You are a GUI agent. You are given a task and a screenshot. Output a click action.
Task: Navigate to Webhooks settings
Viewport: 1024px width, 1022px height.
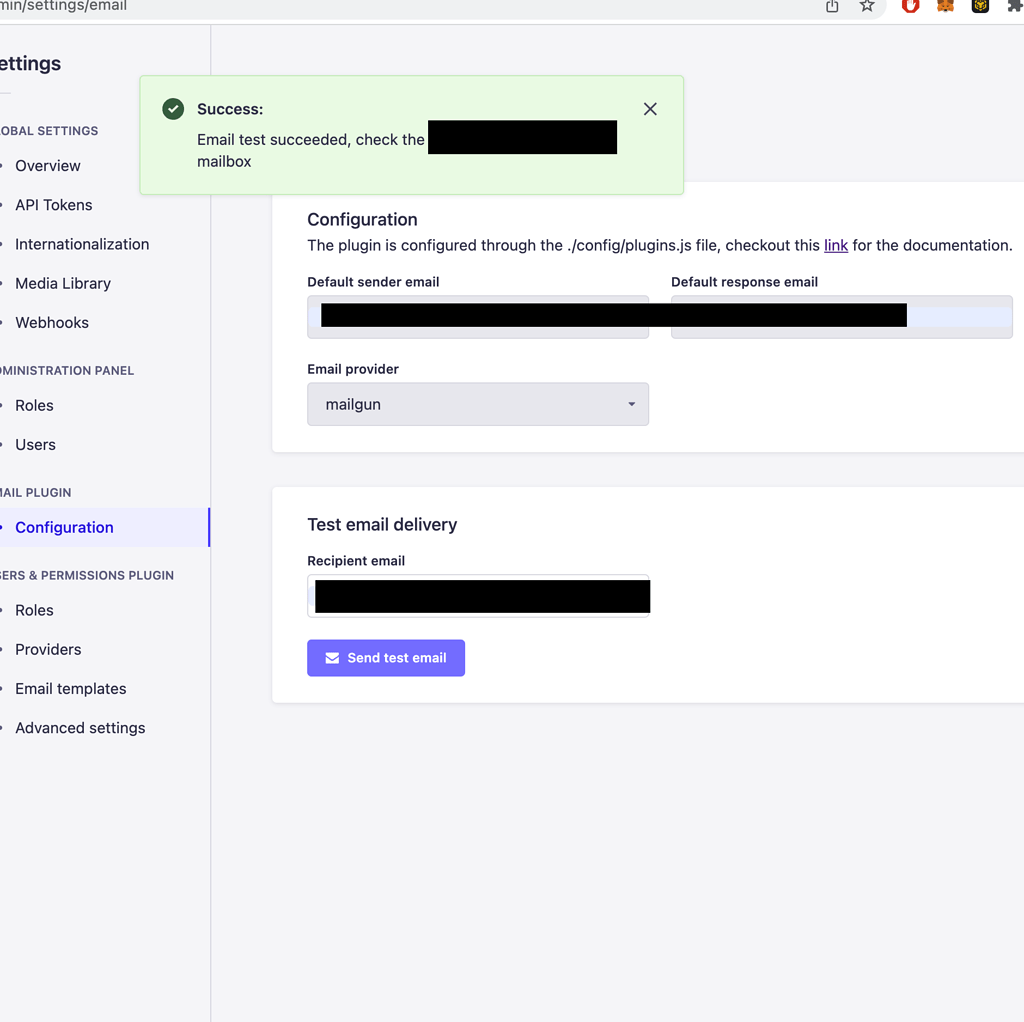[x=52, y=322]
